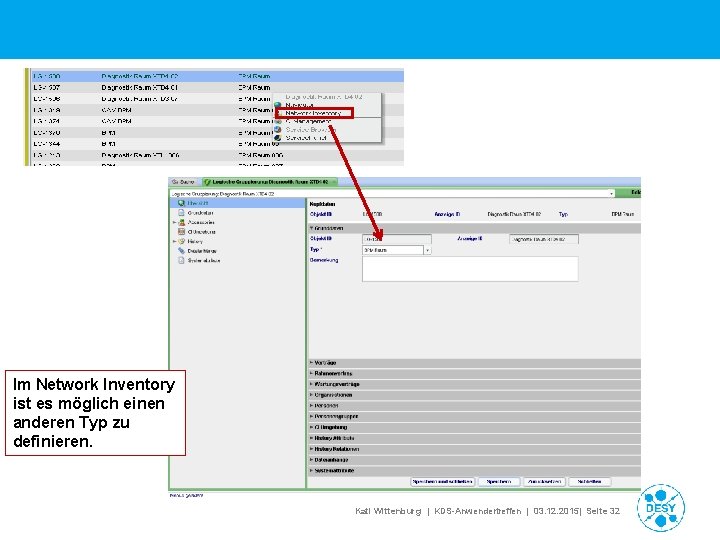The width and height of the screenshot is (720, 540).
Task: Switch to the Logische Gruppierung Diagnostik Raum tab
Action: point(270,182)
